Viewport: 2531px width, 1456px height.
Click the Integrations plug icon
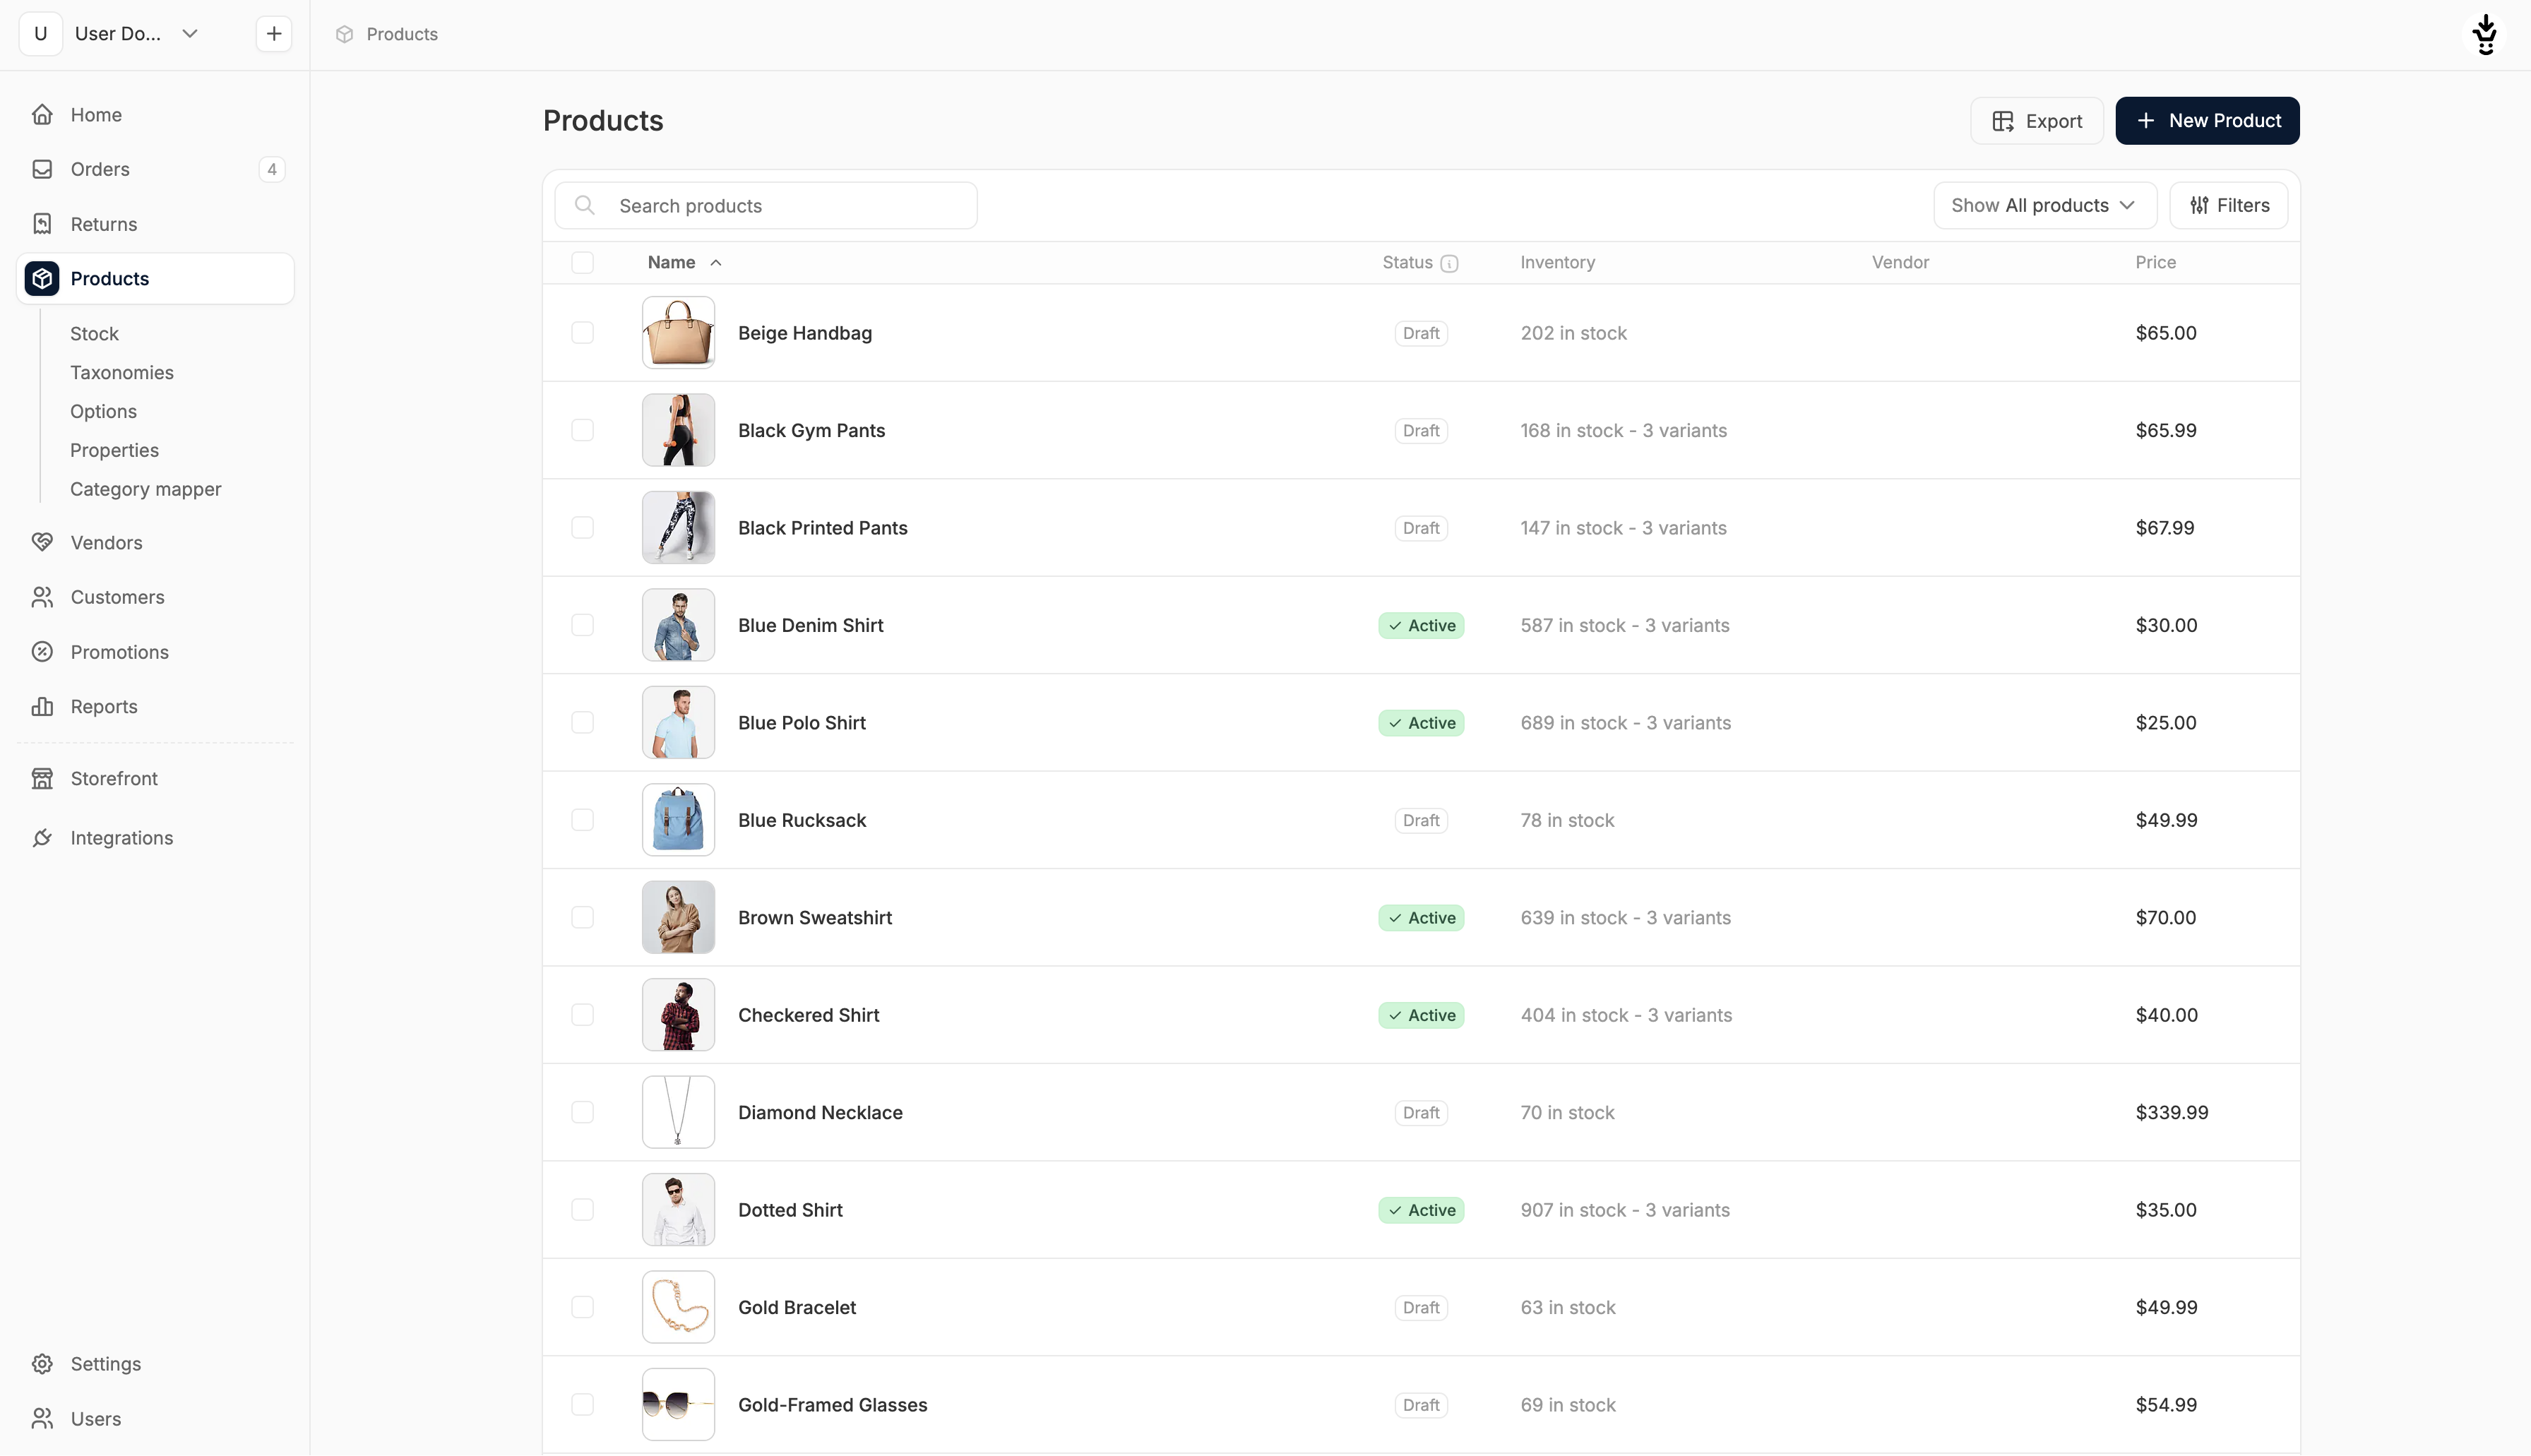[x=42, y=838]
